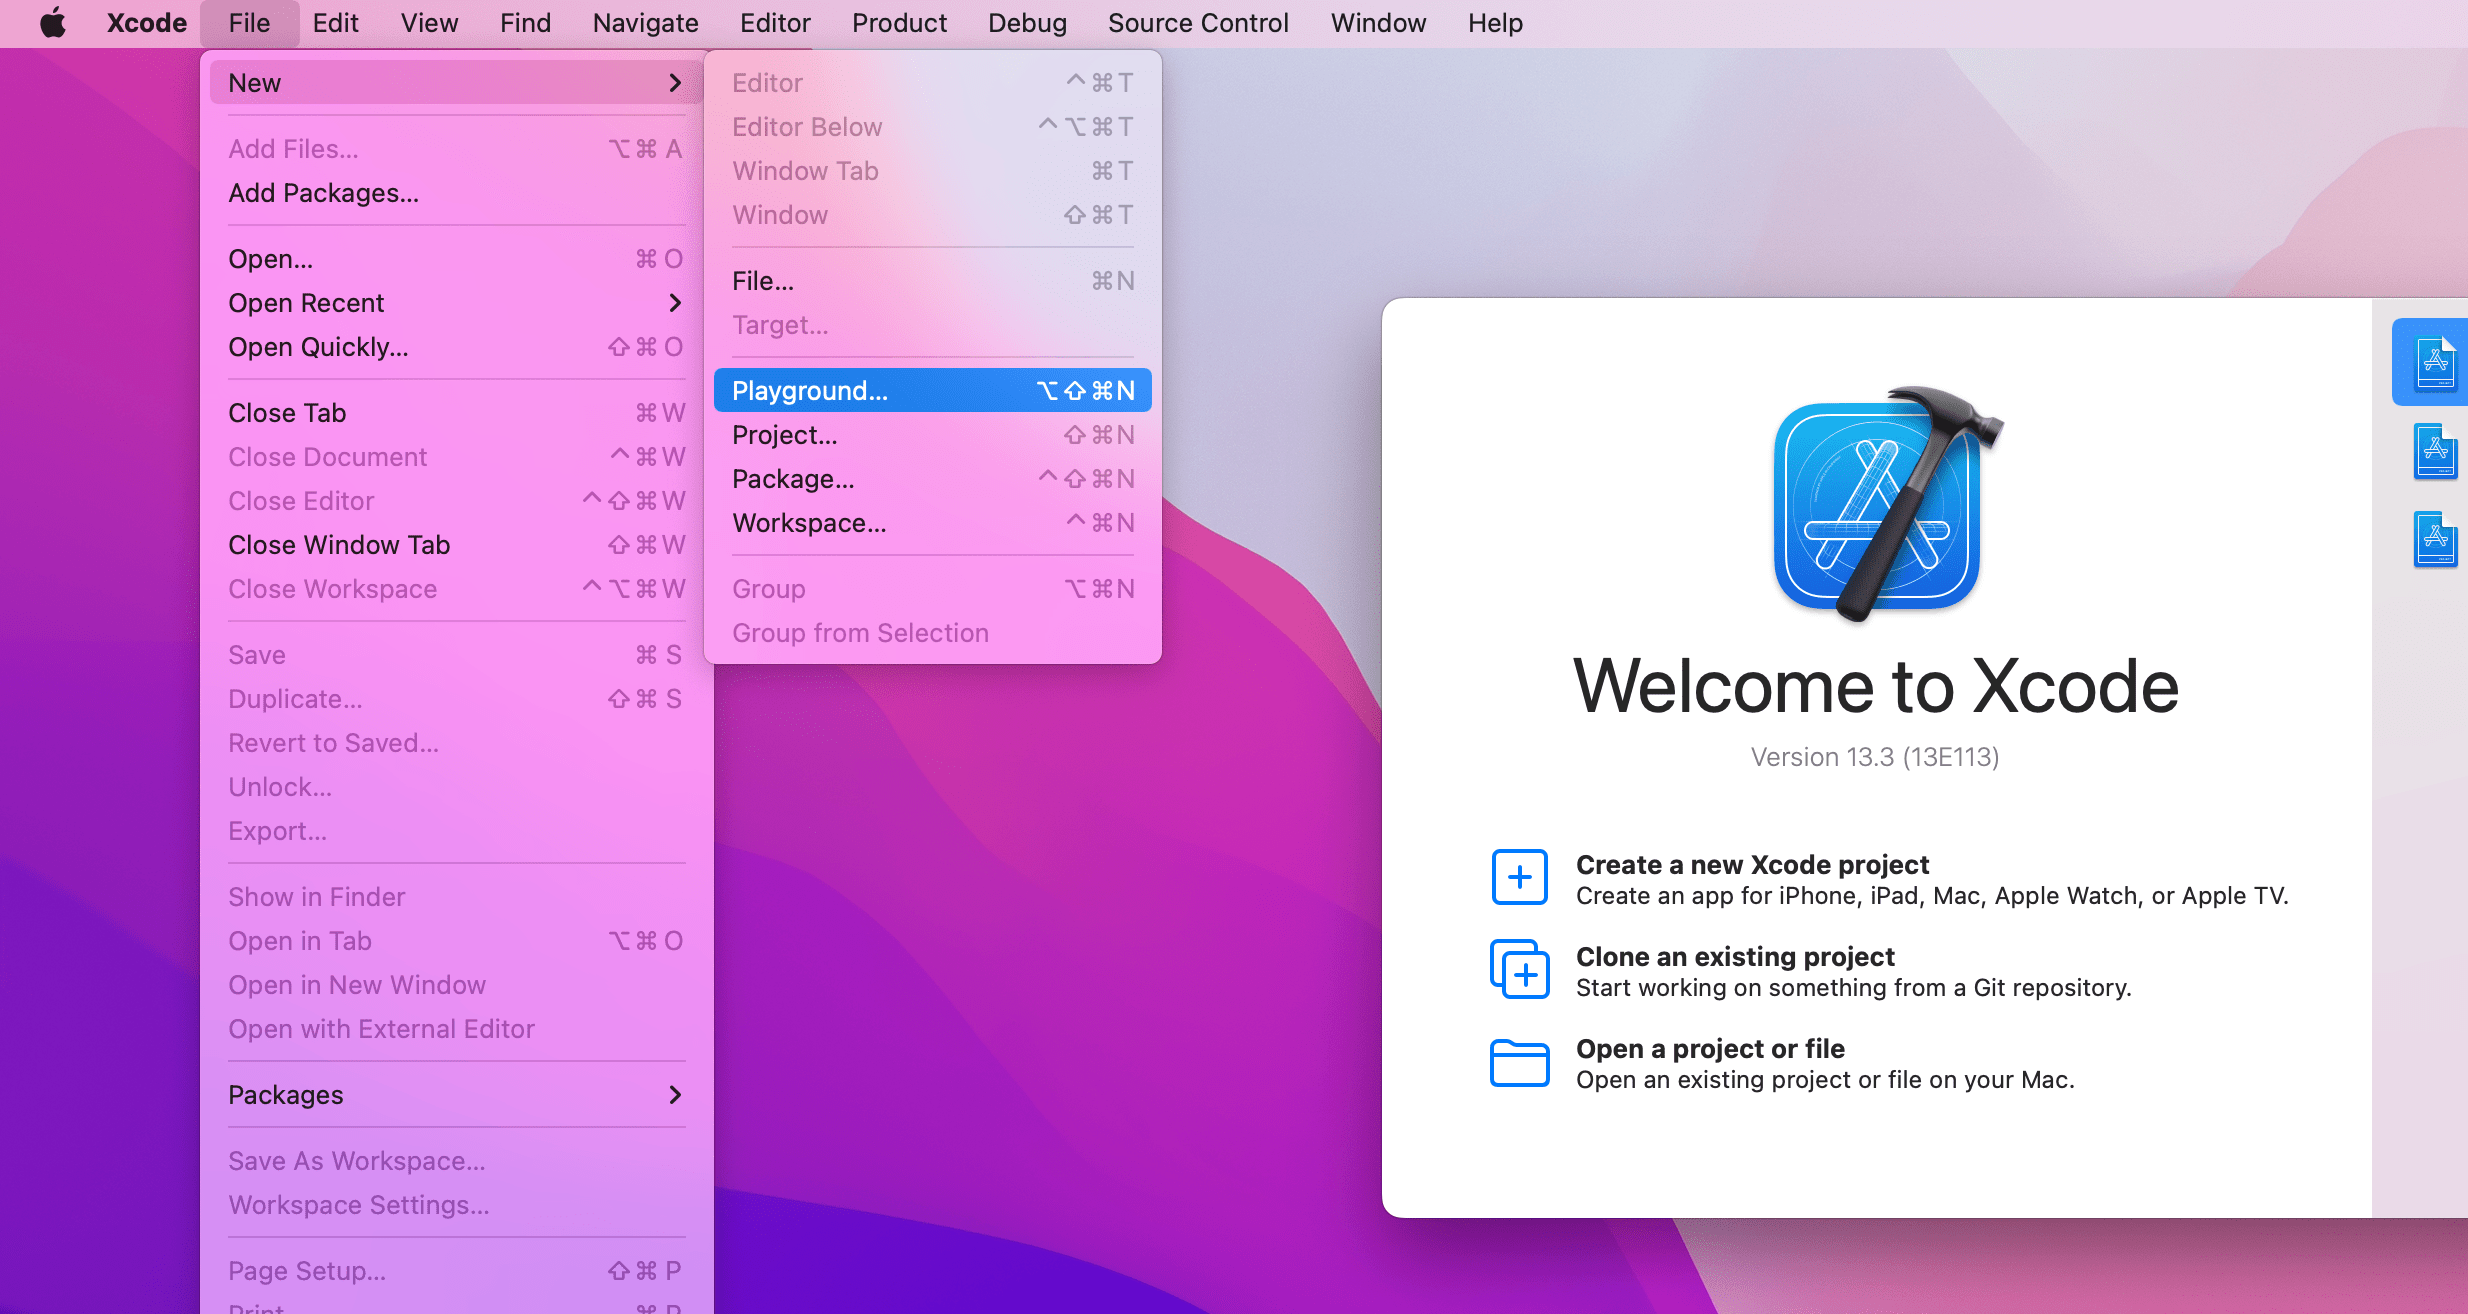Click the Clone existing project icon
The image size is (2468, 1314).
tap(1516, 970)
